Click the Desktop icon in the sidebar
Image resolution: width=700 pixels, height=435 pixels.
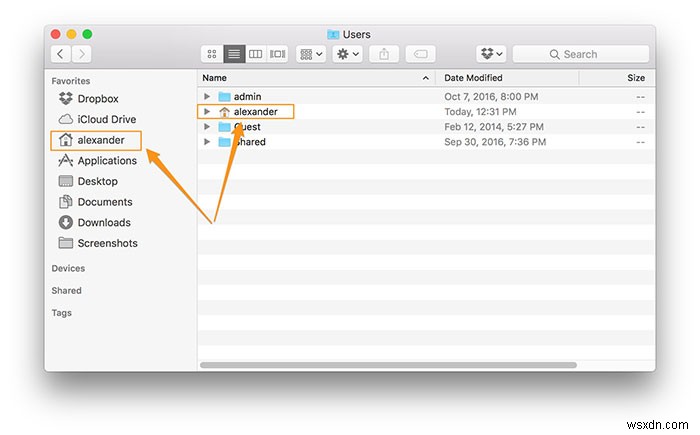66,181
